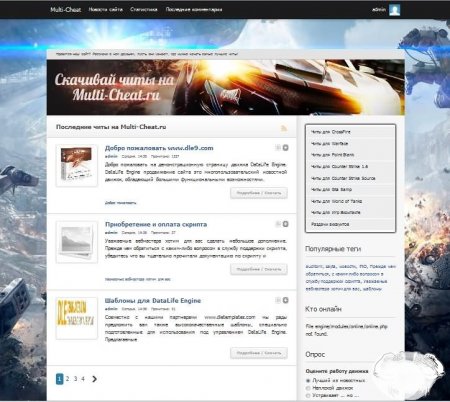This screenshot has height=402, width=450.
Task: Click the Multi-Cheat.ru car banner
Action: 226,87
